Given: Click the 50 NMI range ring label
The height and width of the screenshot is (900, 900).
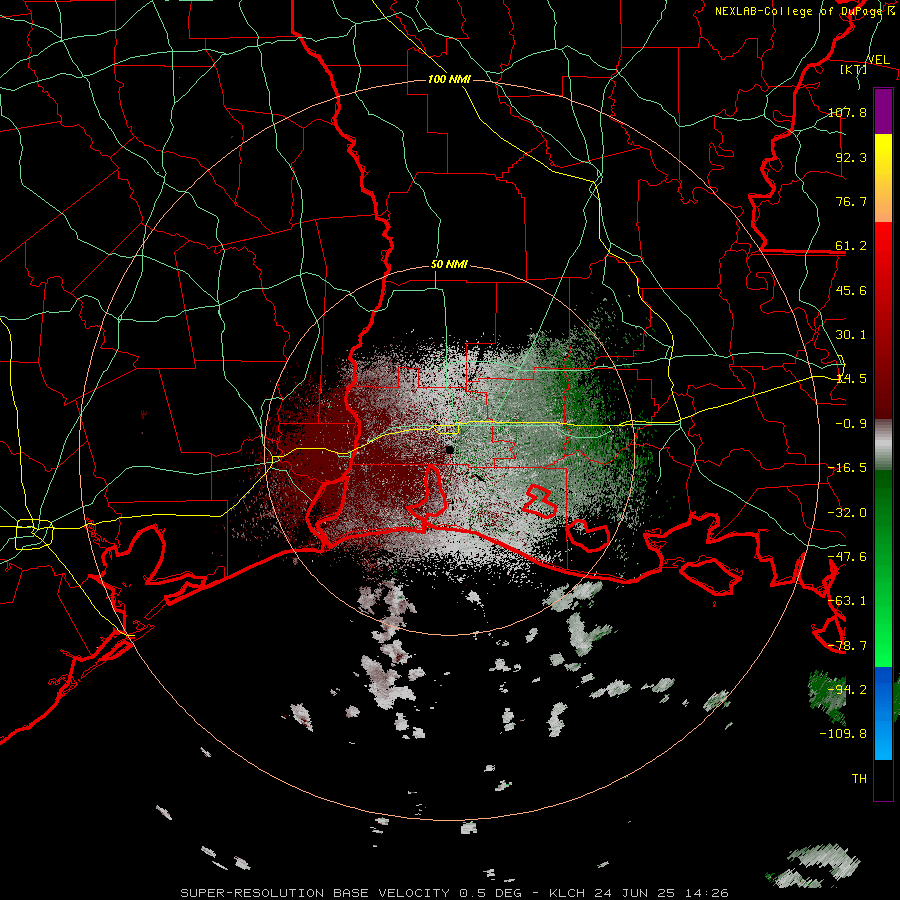Looking at the screenshot, I should tap(449, 265).
